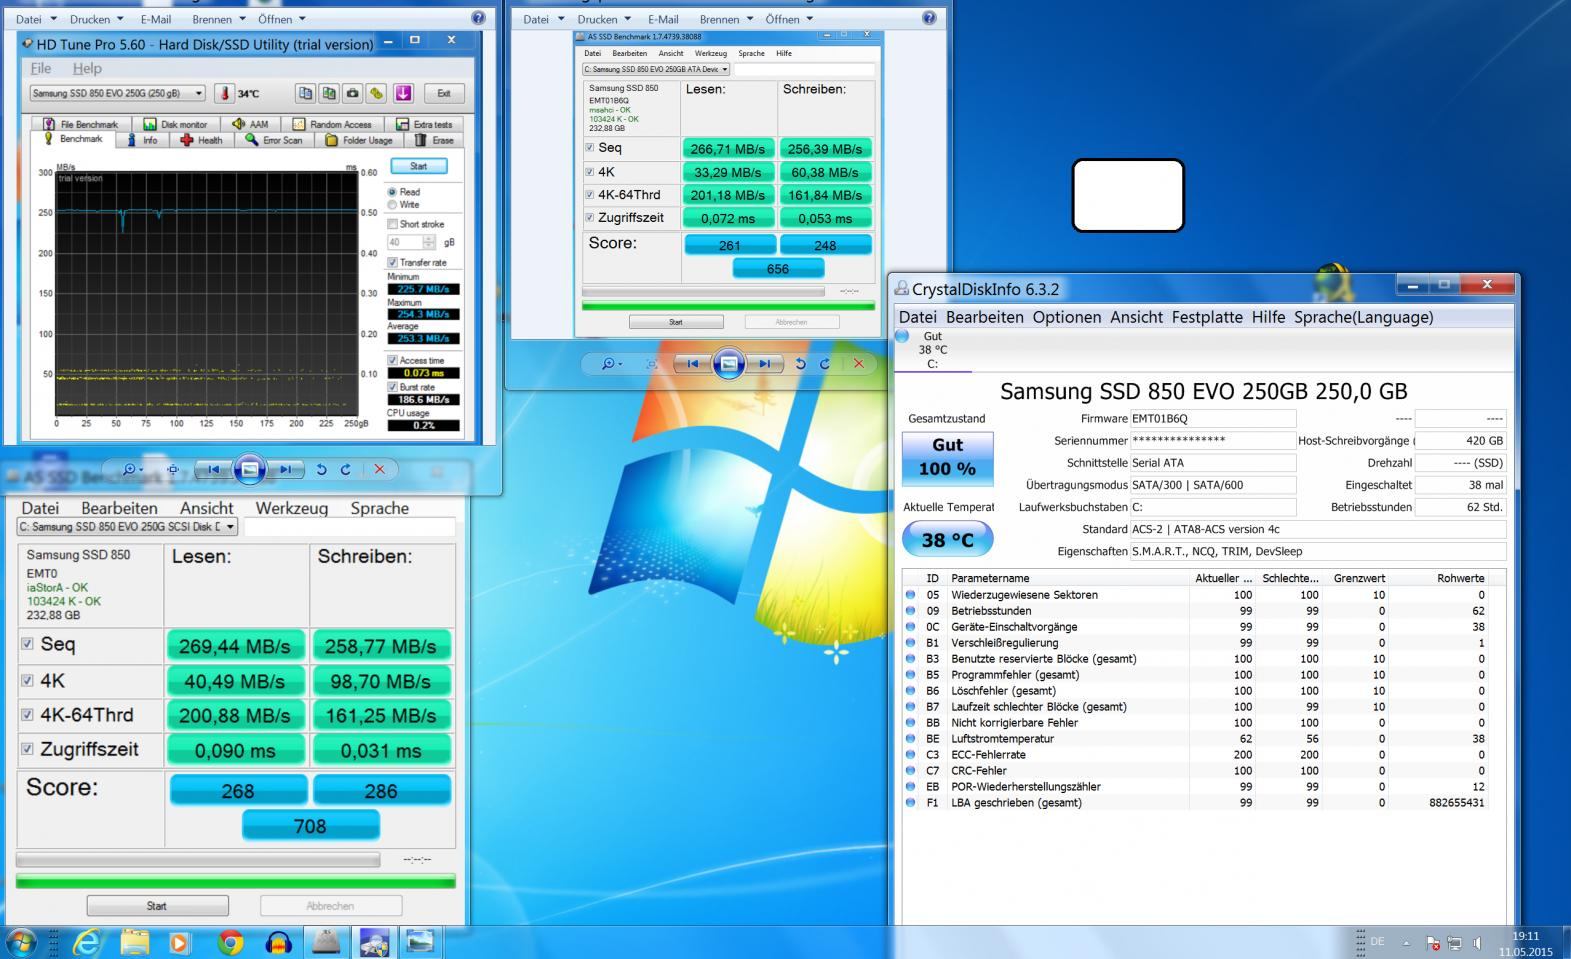Enable Short stroke checkbox in HD Tune

(x=393, y=224)
